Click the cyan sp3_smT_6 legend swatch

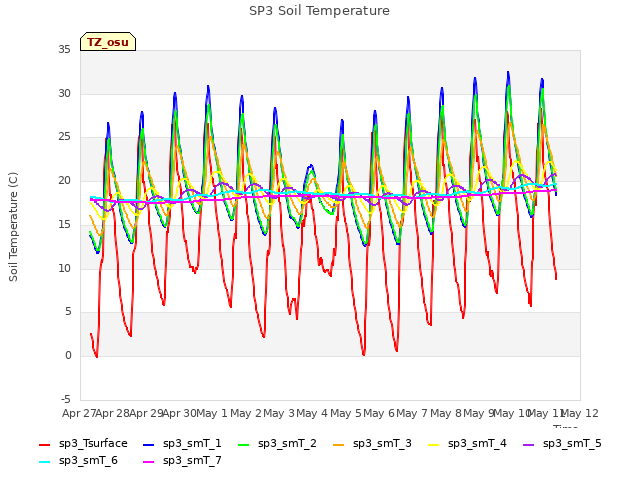[44, 462]
